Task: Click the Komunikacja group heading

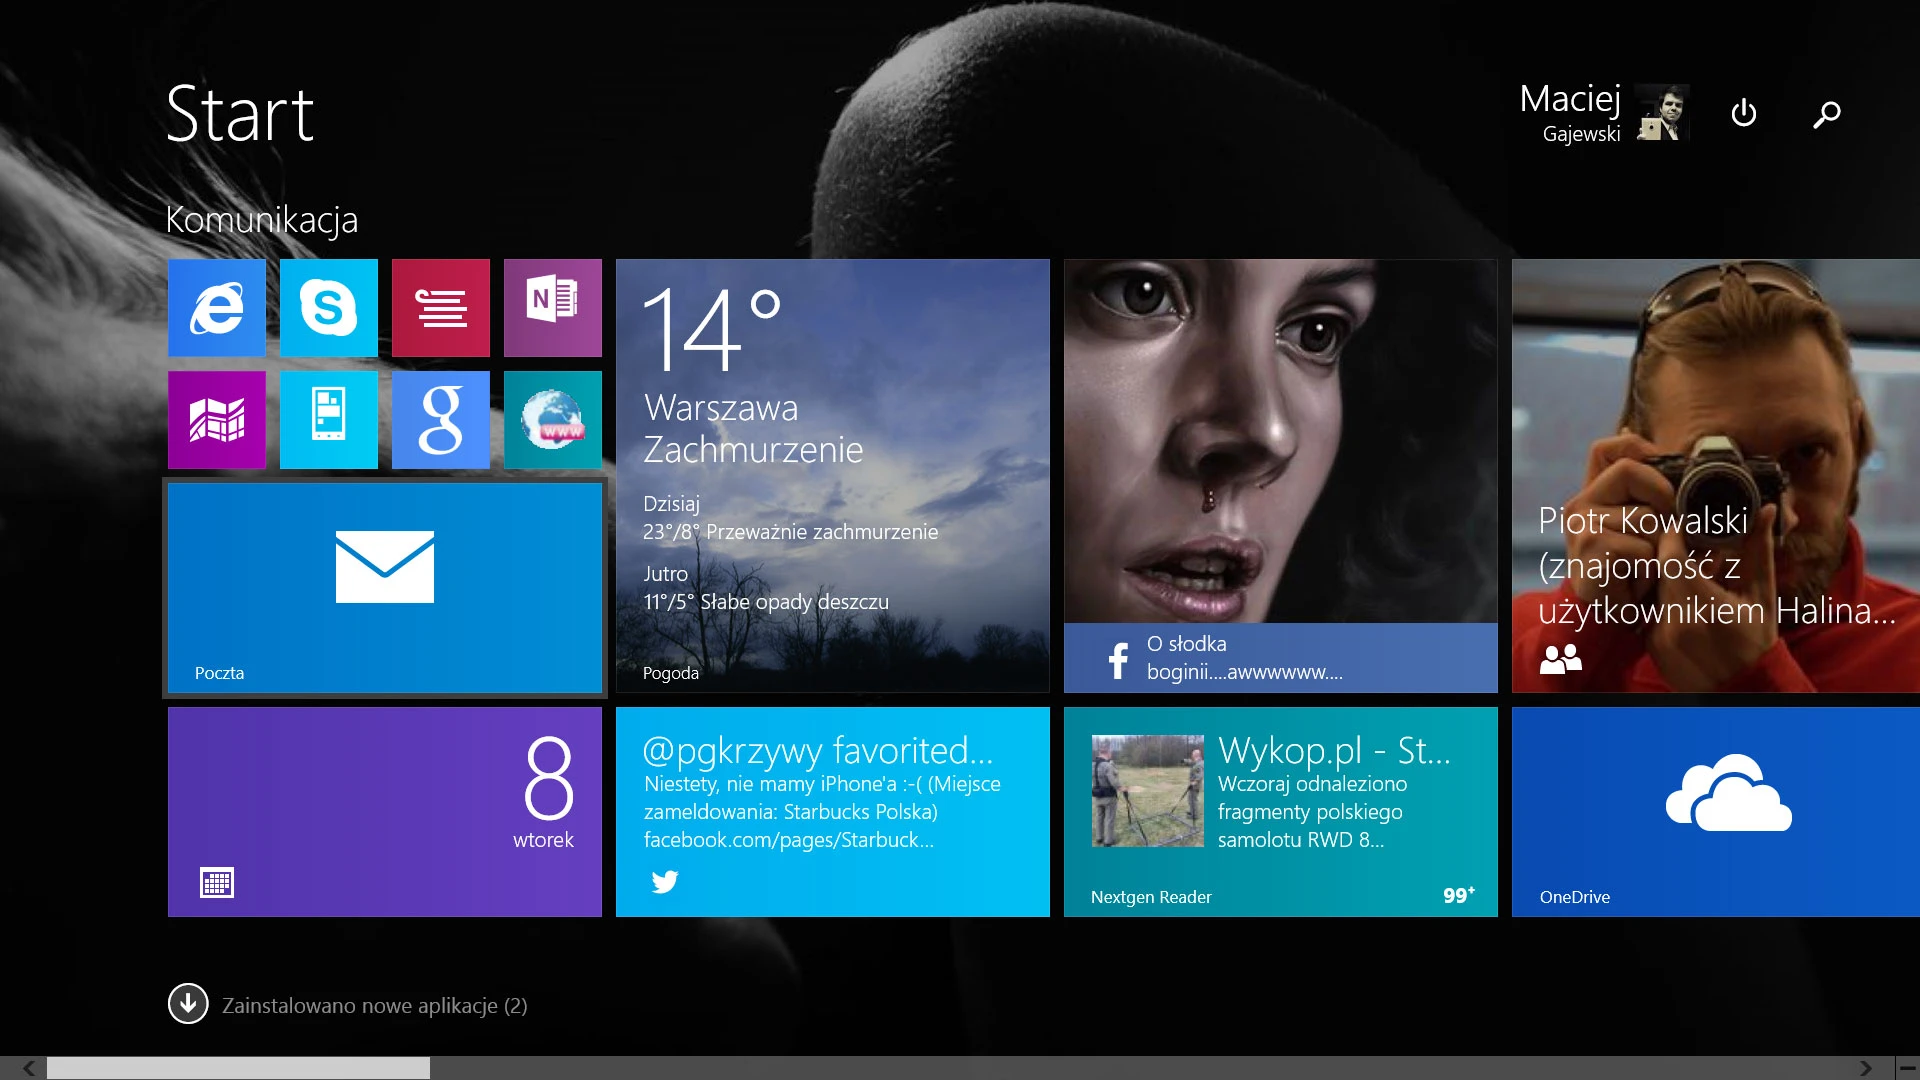Action: (x=262, y=220)
